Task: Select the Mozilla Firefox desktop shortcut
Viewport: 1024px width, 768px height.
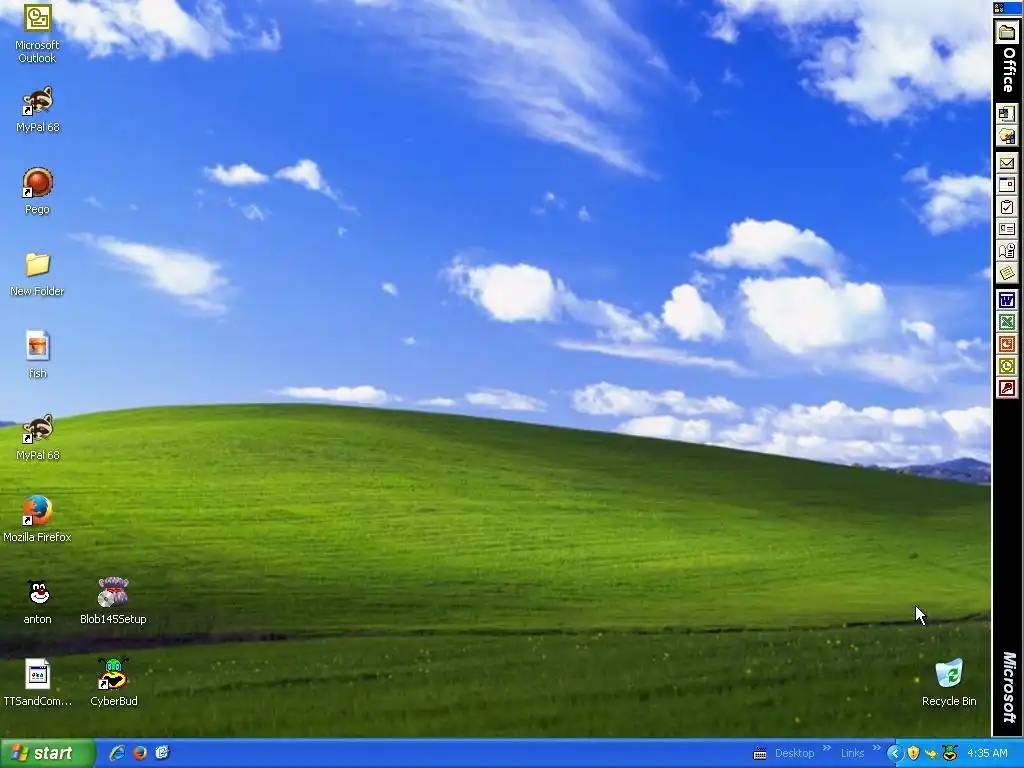Action: tap(37, 519)
